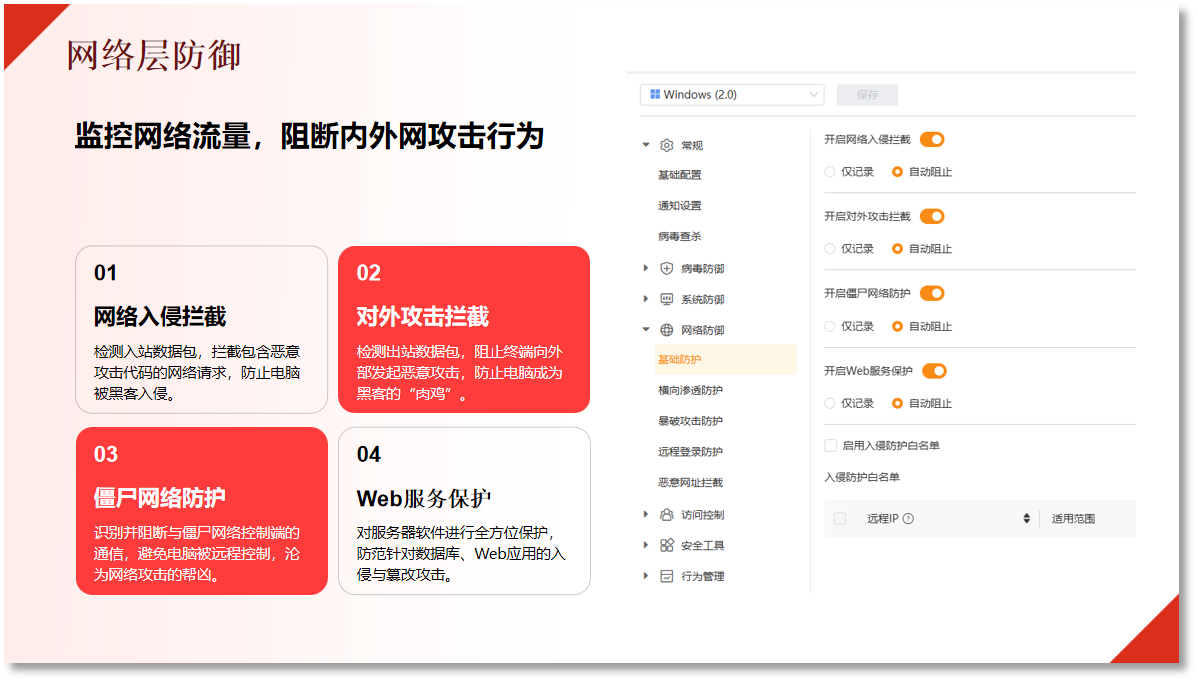This screenshot has width=1198, height=683.
Task: Click the globe icon for 网络防御
Action: point(666,330)
